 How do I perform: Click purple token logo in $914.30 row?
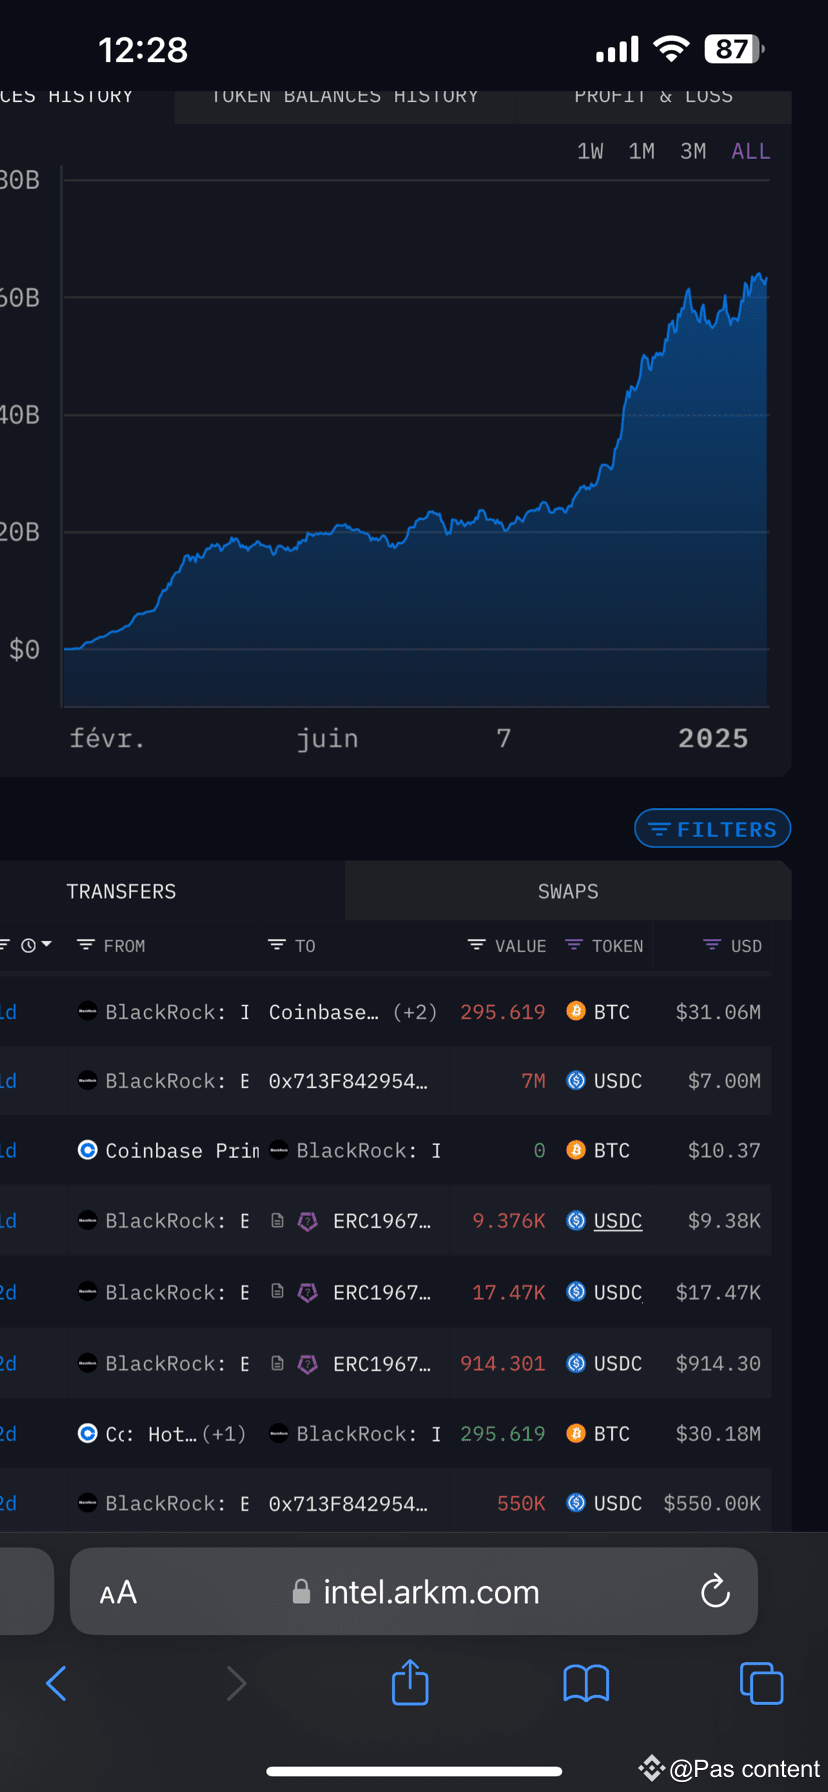(308, 1364)
